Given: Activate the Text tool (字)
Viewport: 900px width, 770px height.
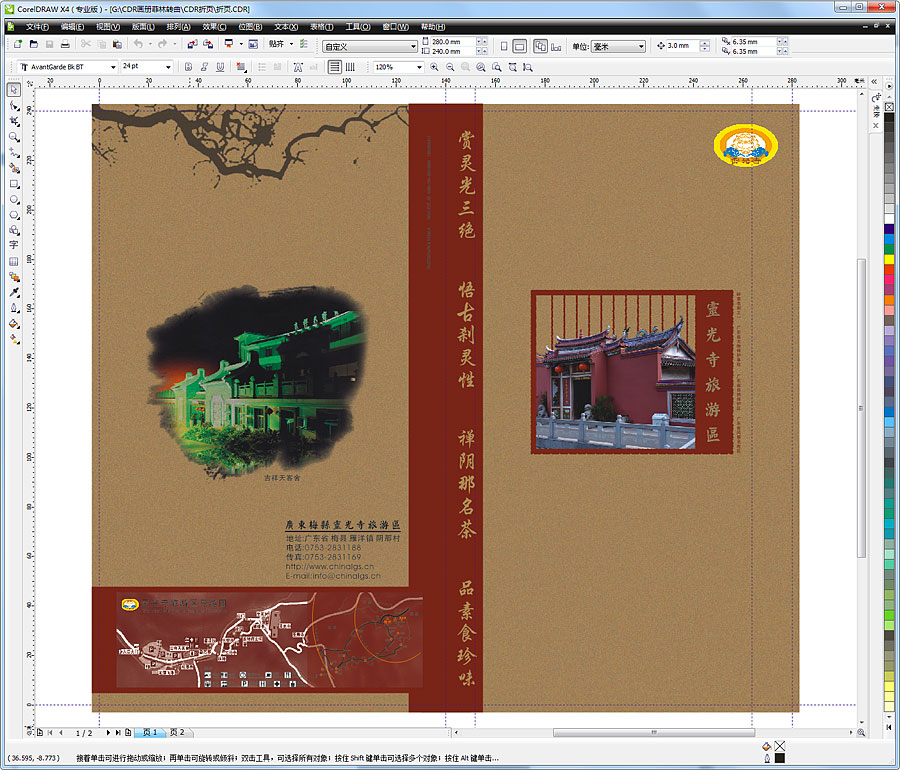Looking at the screenshot, I should [14, 244].
